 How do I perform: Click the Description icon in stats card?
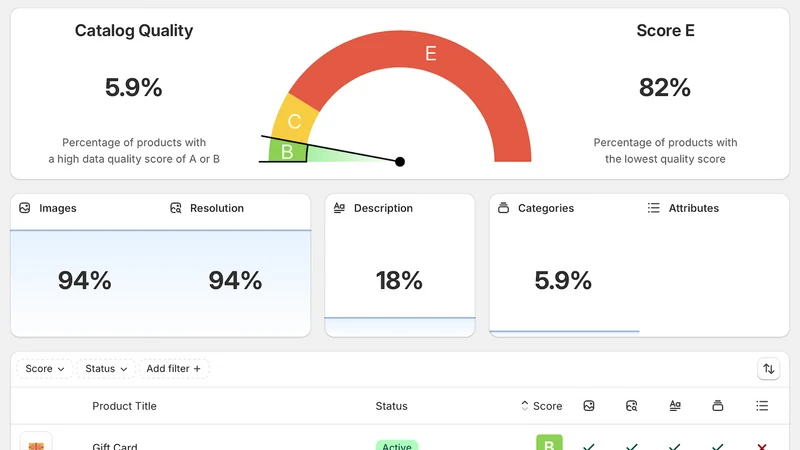[x=339, y=208]
